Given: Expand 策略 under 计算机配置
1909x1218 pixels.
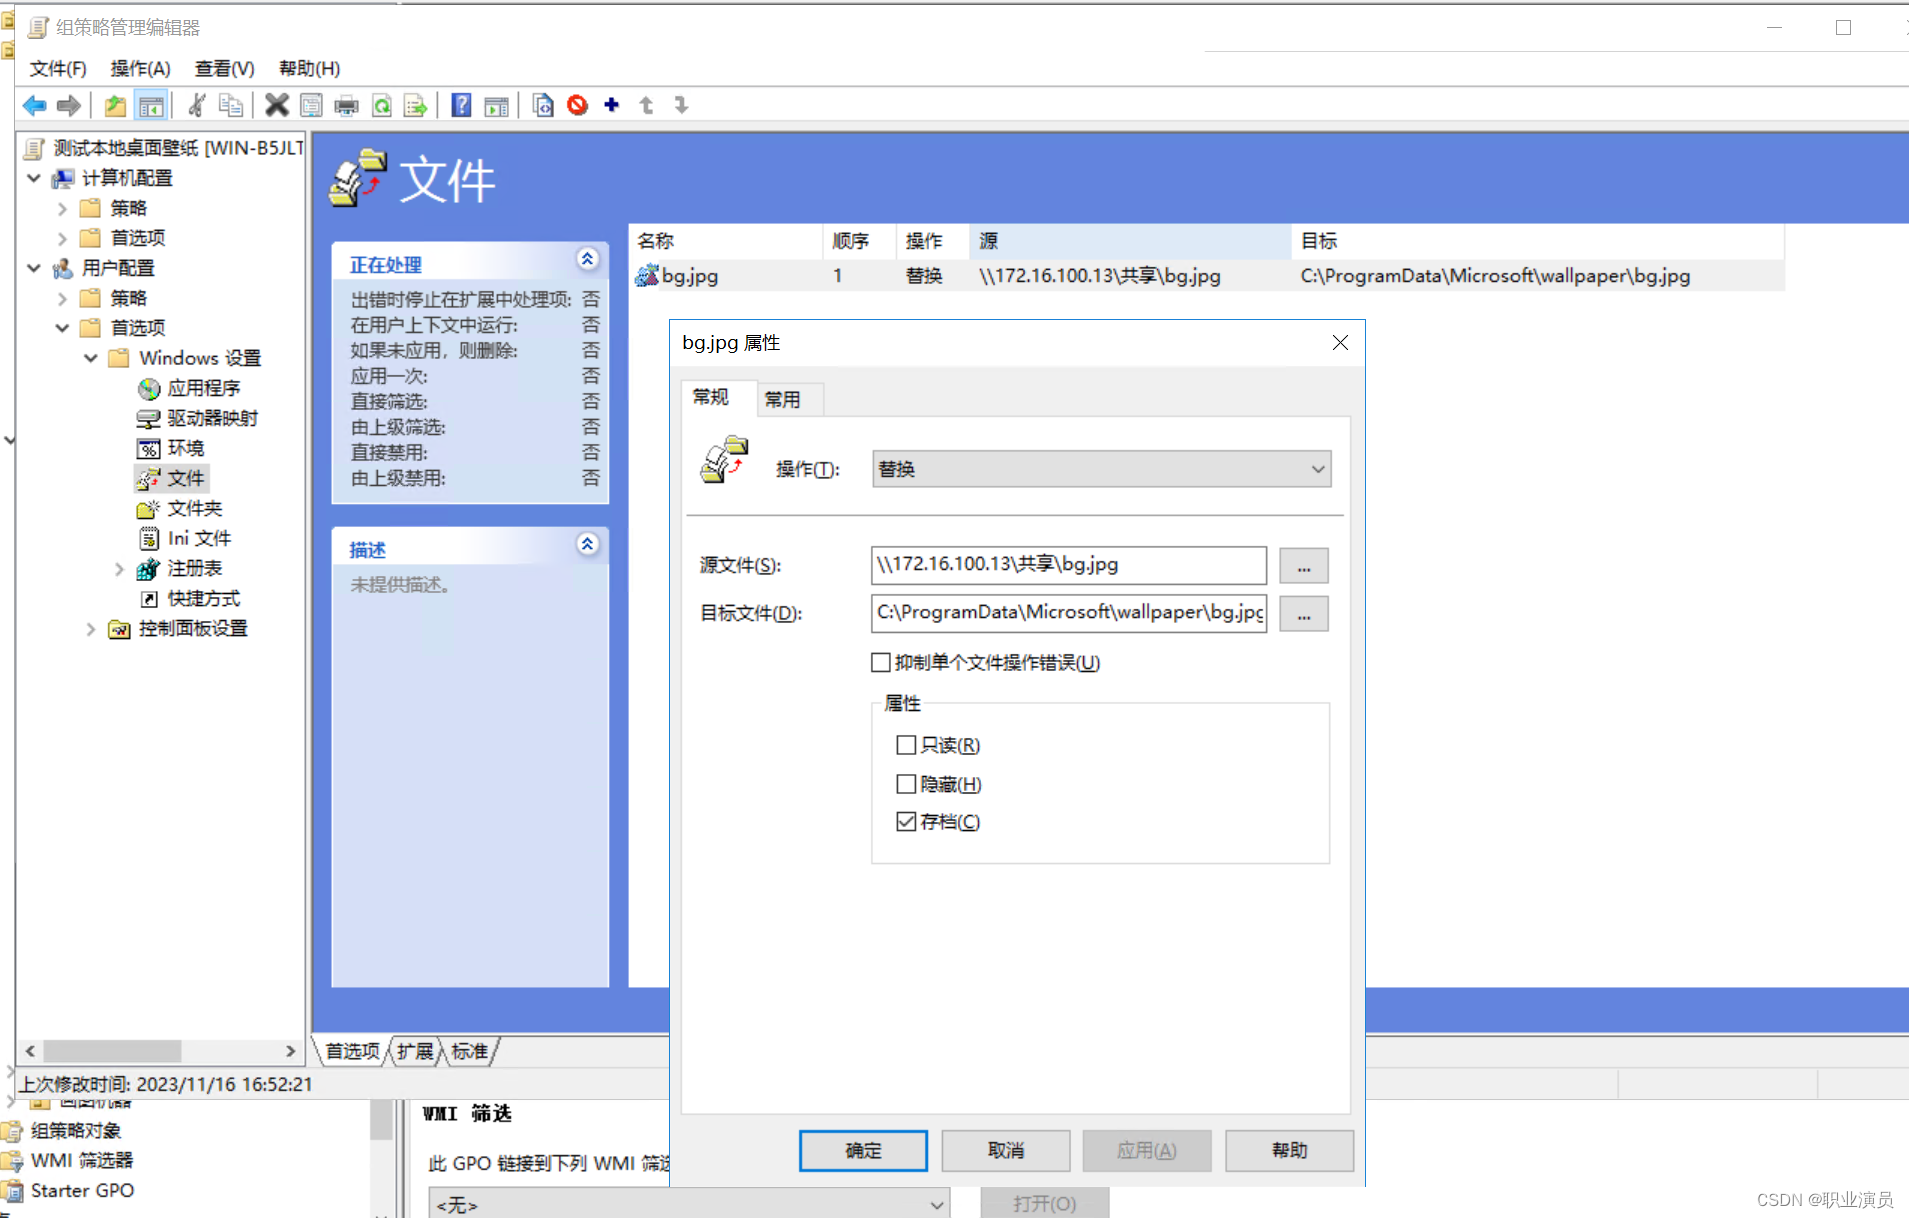Looking at the screenshot, I should point(62,208).
